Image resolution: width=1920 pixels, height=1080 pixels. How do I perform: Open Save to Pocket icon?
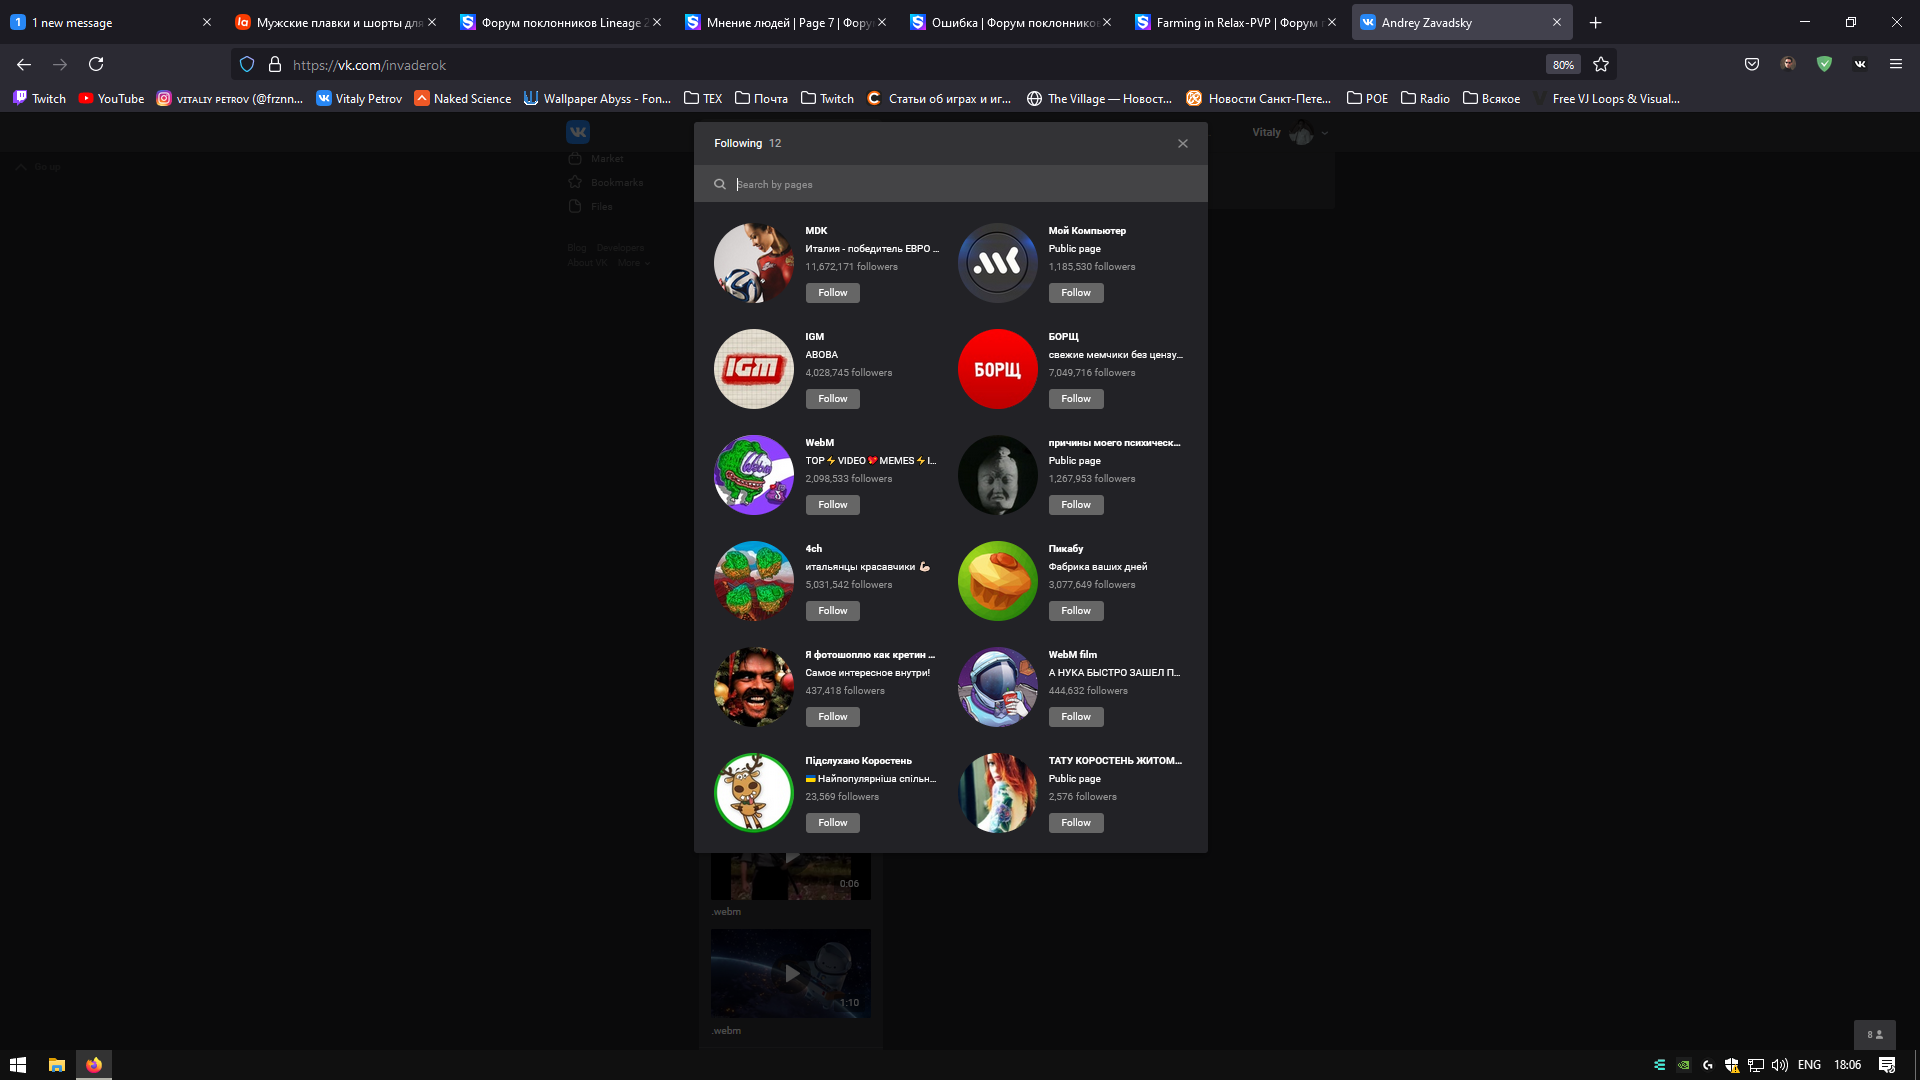1752,65
